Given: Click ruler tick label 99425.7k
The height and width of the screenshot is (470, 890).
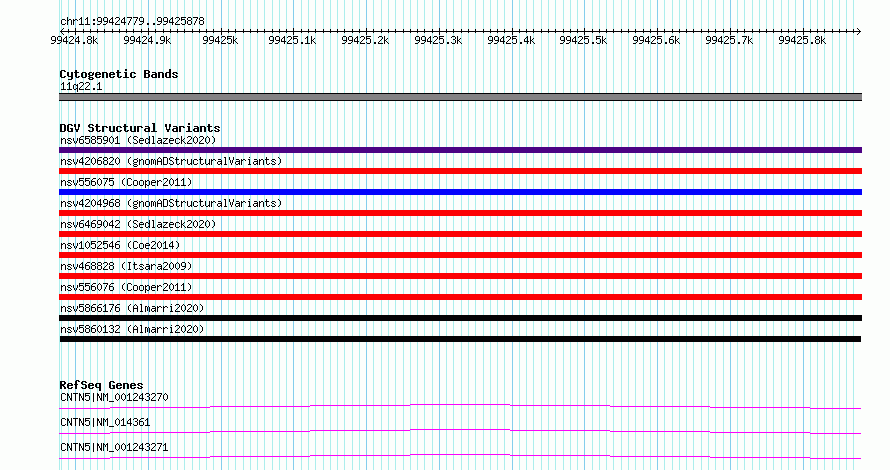Looking at the screenshot, I should [729, 40].
